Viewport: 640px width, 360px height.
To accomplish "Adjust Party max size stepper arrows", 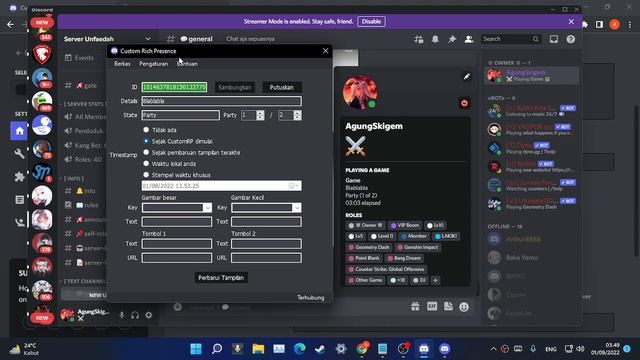I will point(298,115).
